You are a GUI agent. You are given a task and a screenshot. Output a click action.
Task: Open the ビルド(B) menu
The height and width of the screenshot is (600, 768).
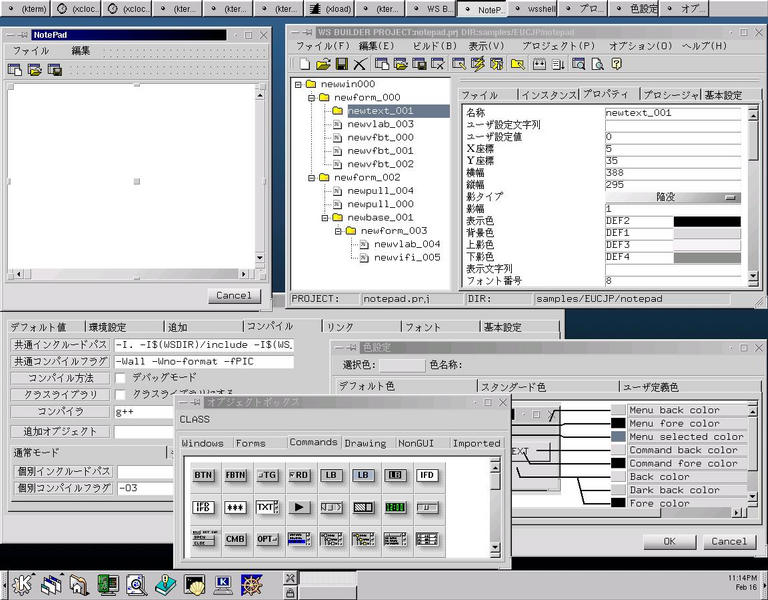pos(433,46)
